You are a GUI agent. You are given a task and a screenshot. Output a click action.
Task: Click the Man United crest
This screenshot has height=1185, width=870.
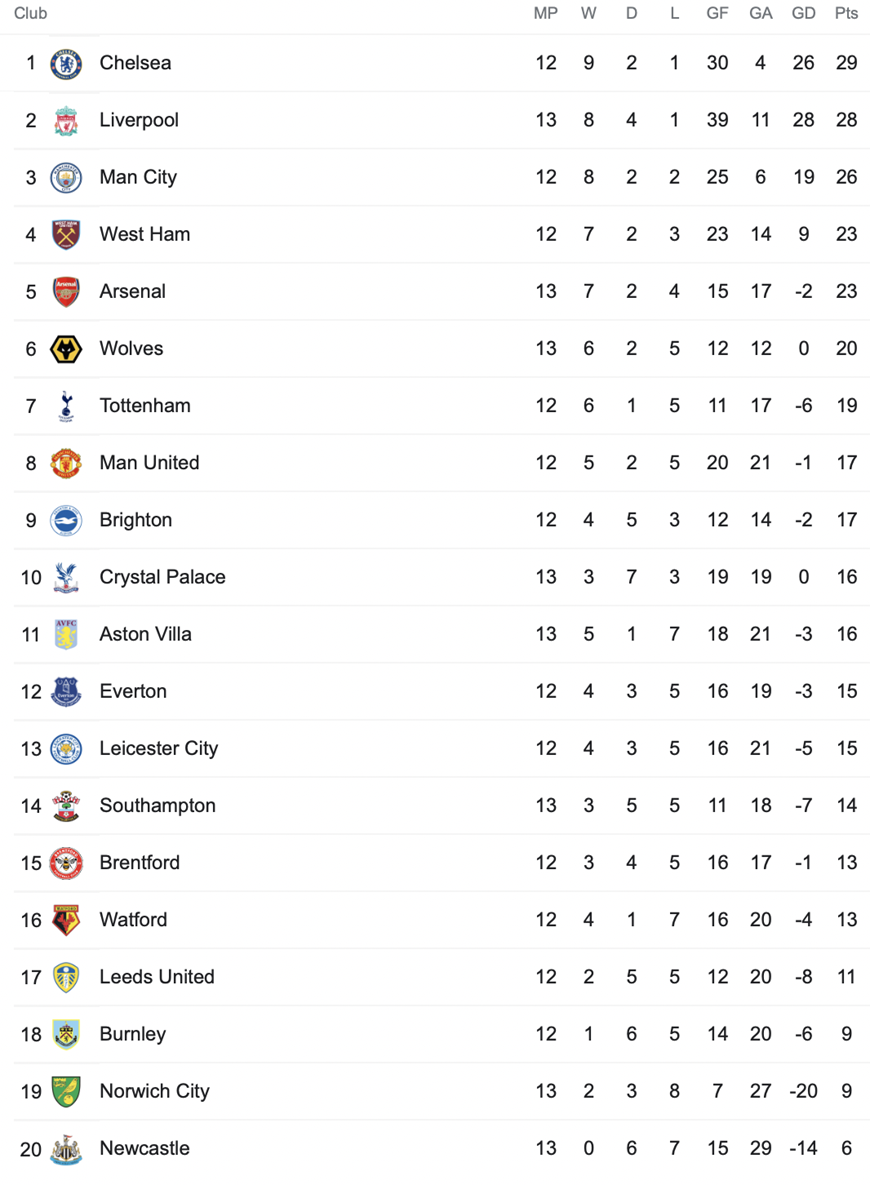(66, 463)
